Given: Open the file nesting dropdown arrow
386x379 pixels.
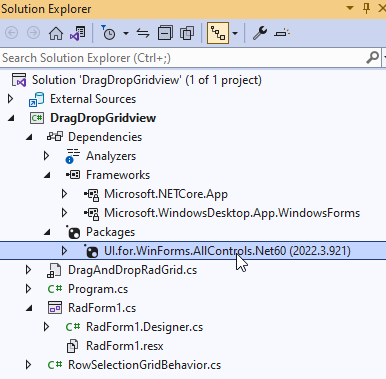Looking at the screenshot, I should [x=235, y=33].
